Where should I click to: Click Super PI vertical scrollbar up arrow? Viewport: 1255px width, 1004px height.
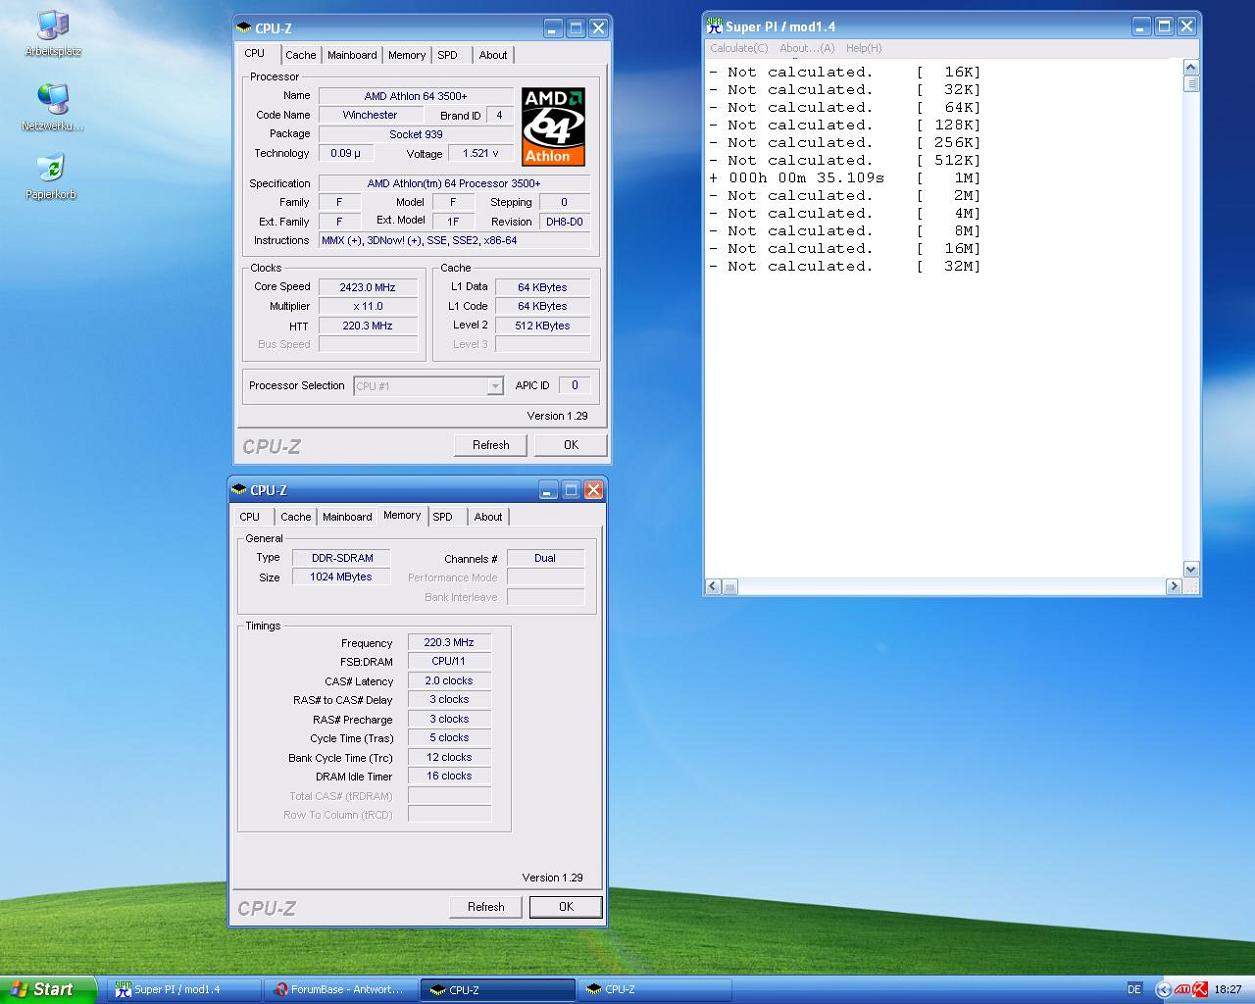click(x=1190, y=67)
